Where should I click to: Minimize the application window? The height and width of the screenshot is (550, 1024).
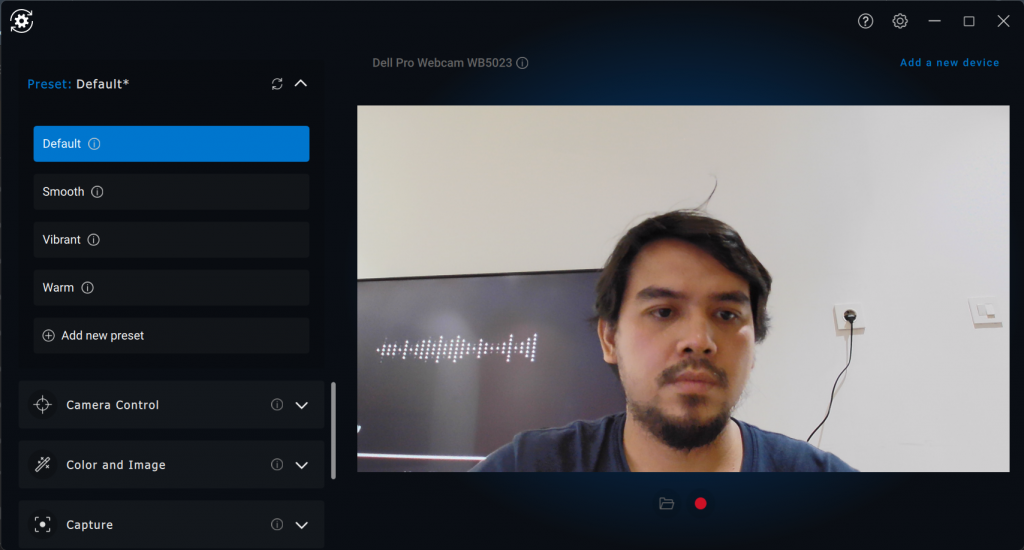[935, 21]
